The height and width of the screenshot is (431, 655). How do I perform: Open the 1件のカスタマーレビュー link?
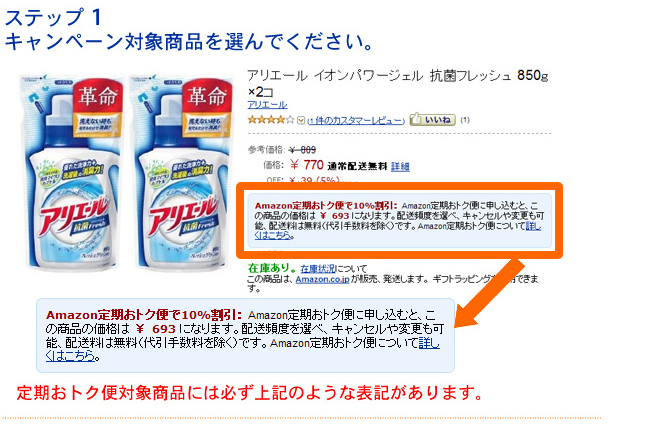pyautogui.click(x=356, y=121)
